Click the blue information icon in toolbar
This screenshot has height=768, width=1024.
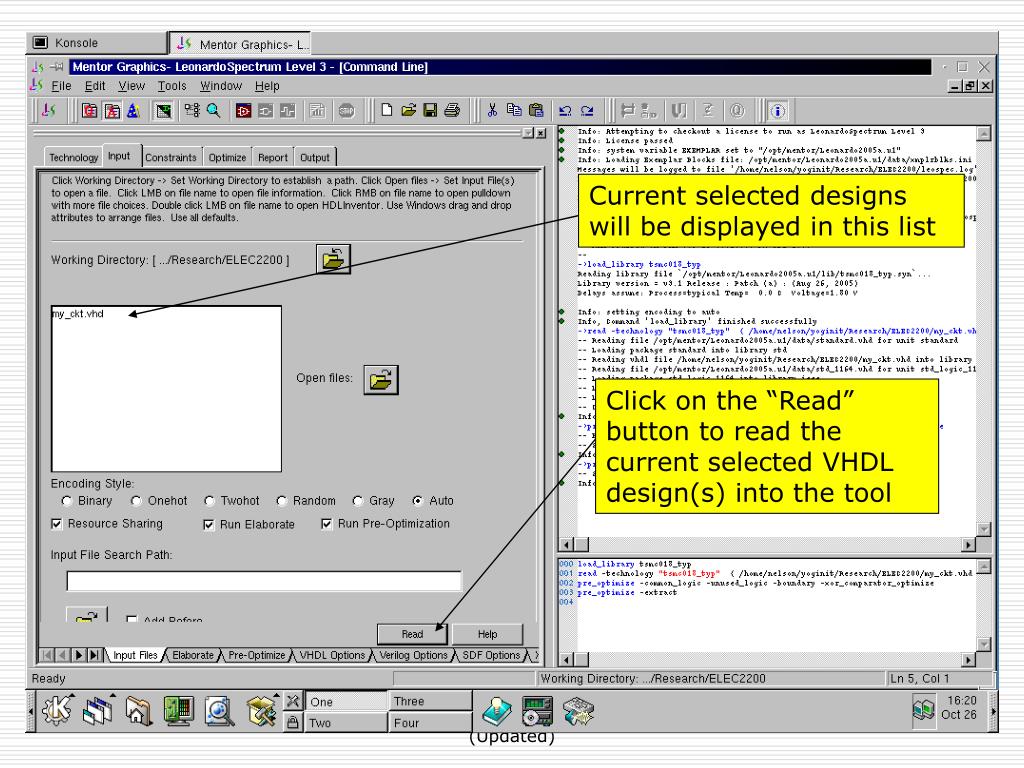pos(777,111)
